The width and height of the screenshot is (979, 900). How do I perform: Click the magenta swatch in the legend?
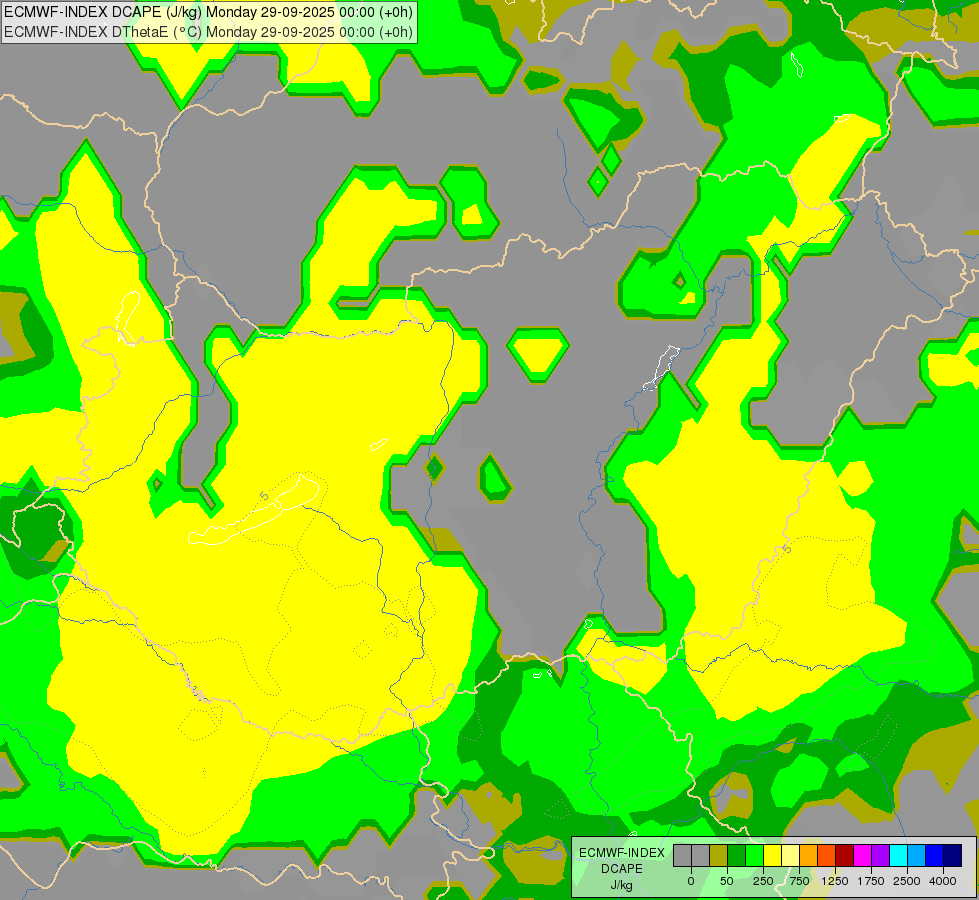862,855
